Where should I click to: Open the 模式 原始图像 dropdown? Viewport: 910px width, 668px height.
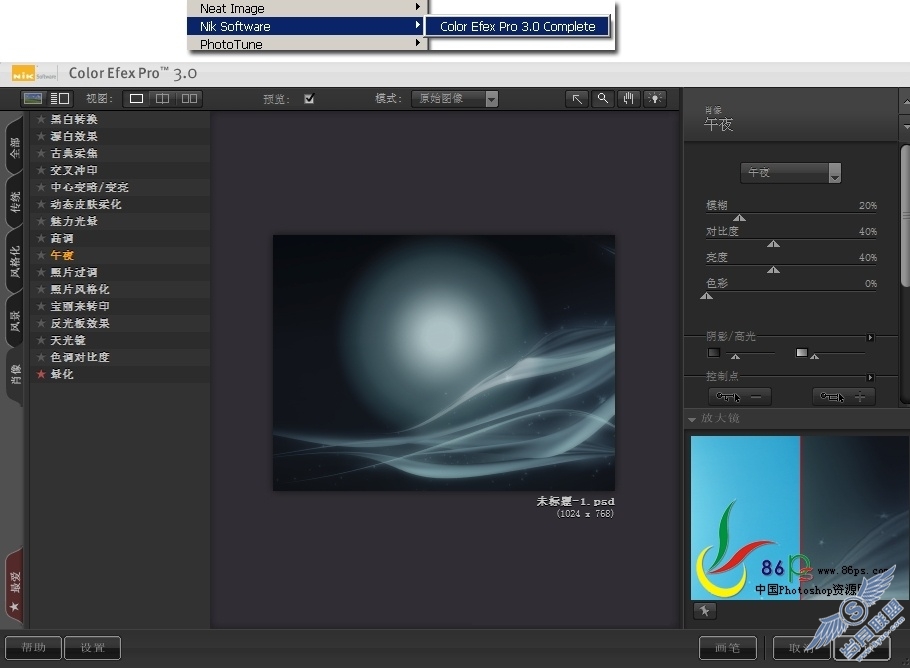(x=455, y=99)
